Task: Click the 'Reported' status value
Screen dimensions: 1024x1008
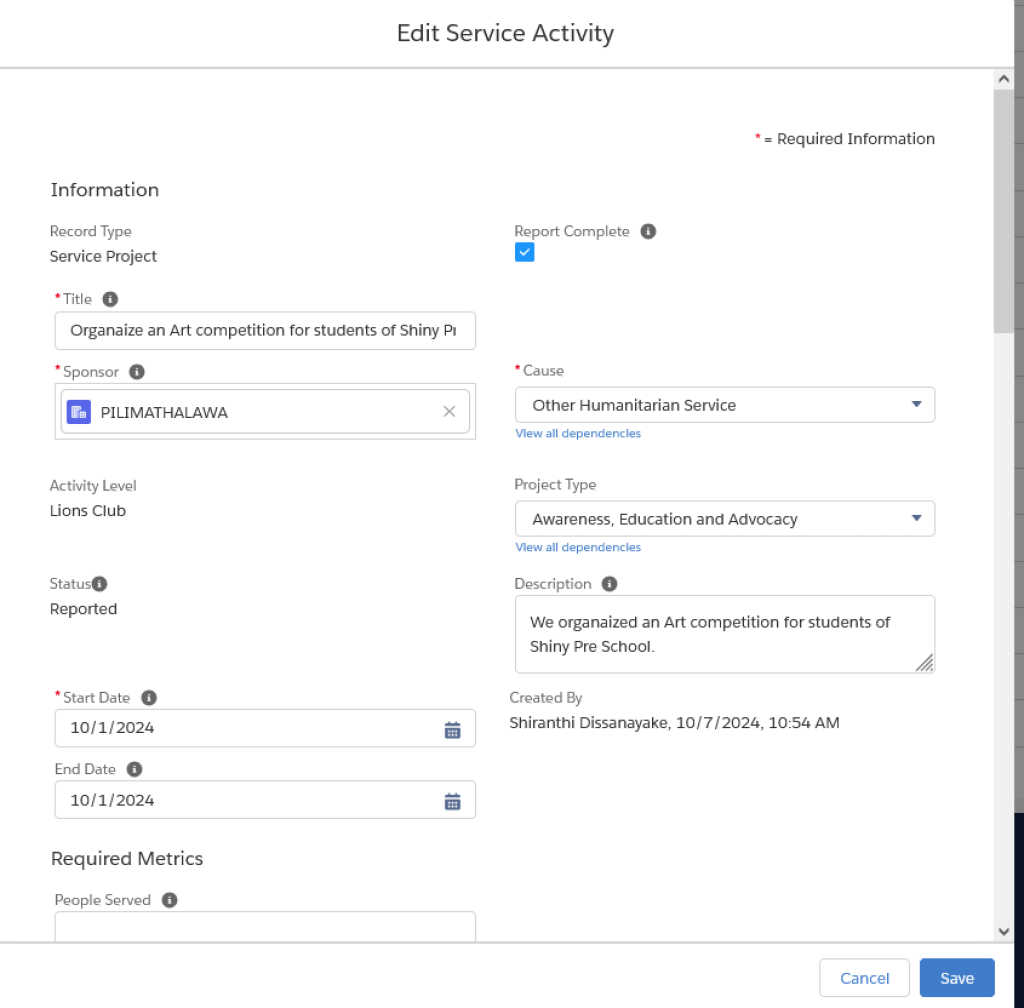Action: click(84, 608)
